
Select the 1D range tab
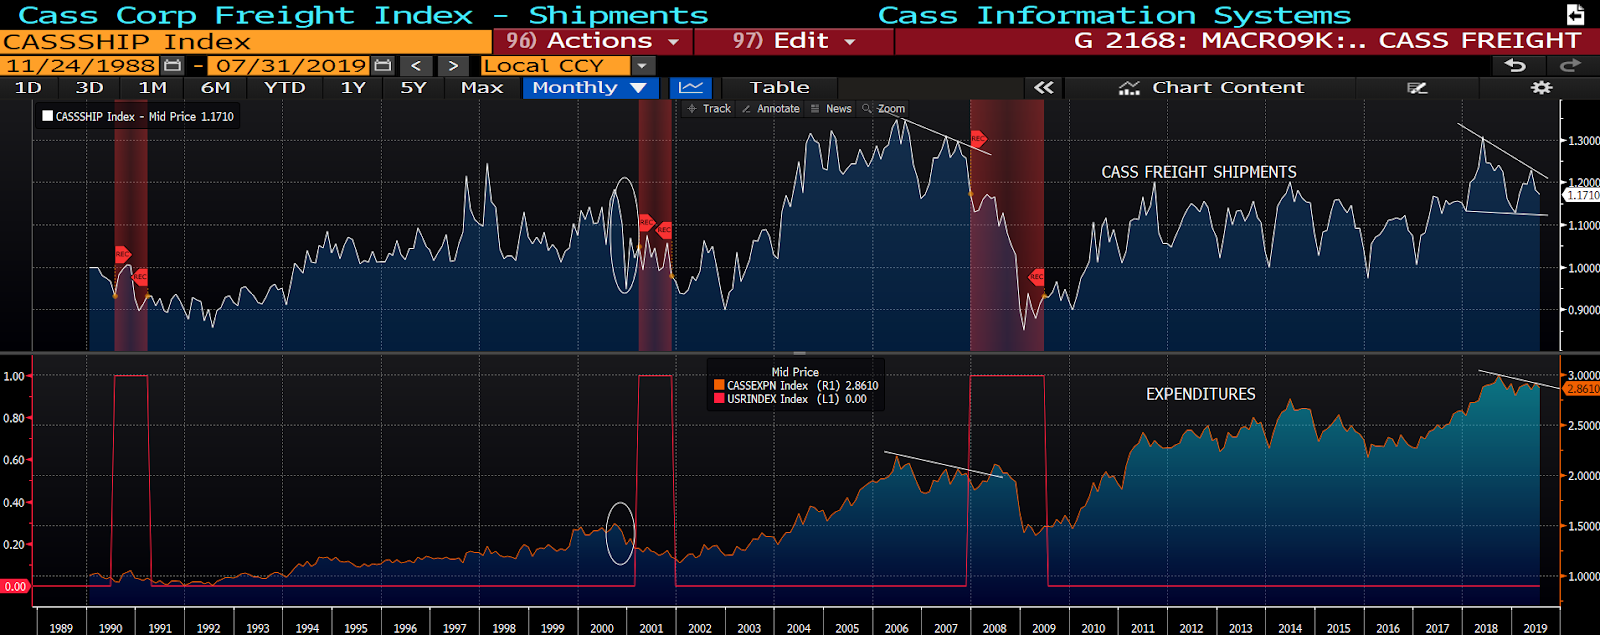tap(28, 88)
